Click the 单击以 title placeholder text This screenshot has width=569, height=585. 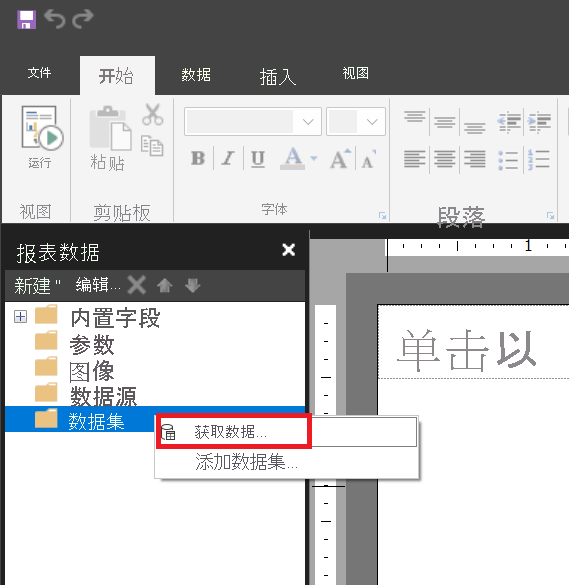click(x=466, y=351)
